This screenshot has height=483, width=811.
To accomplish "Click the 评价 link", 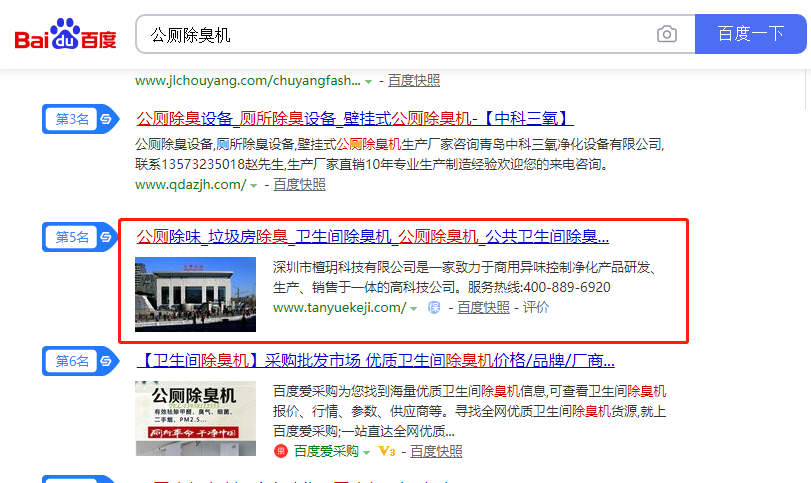I will point(536,308).
